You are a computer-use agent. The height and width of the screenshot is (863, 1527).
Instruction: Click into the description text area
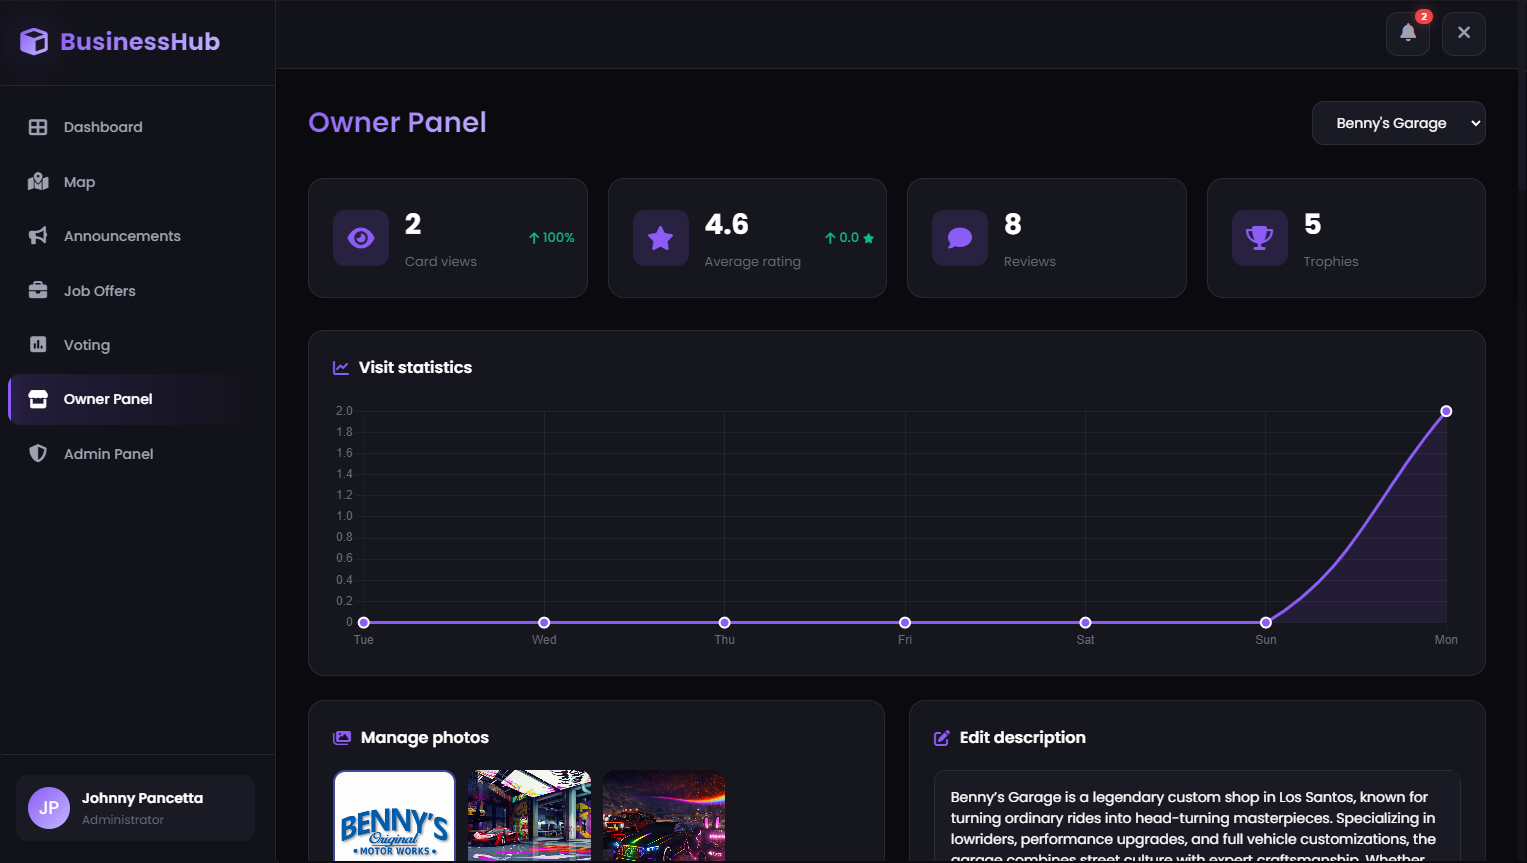[x=1197, y=818]
